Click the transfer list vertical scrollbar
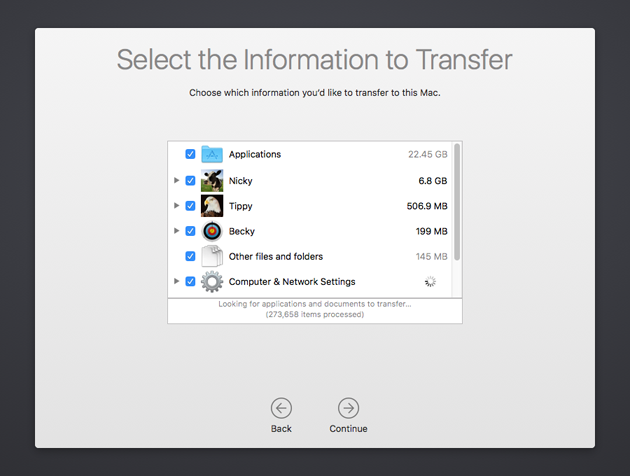 (x=457, y=202)
